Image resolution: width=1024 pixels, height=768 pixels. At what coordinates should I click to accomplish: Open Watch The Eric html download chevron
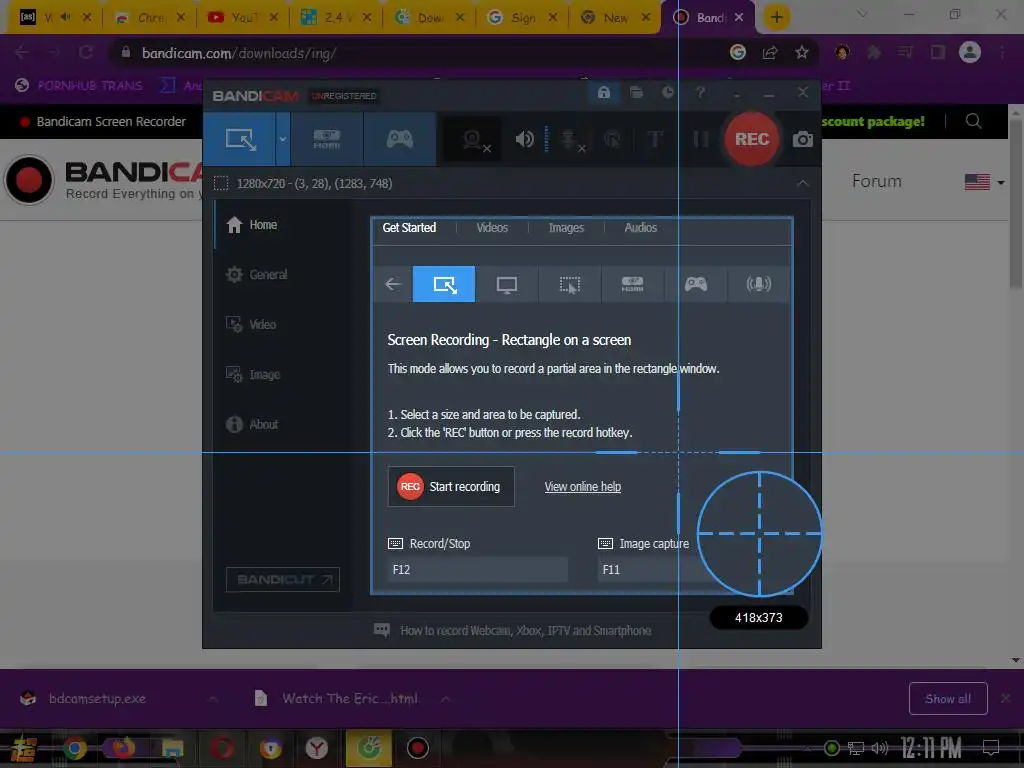coord(445,699)
